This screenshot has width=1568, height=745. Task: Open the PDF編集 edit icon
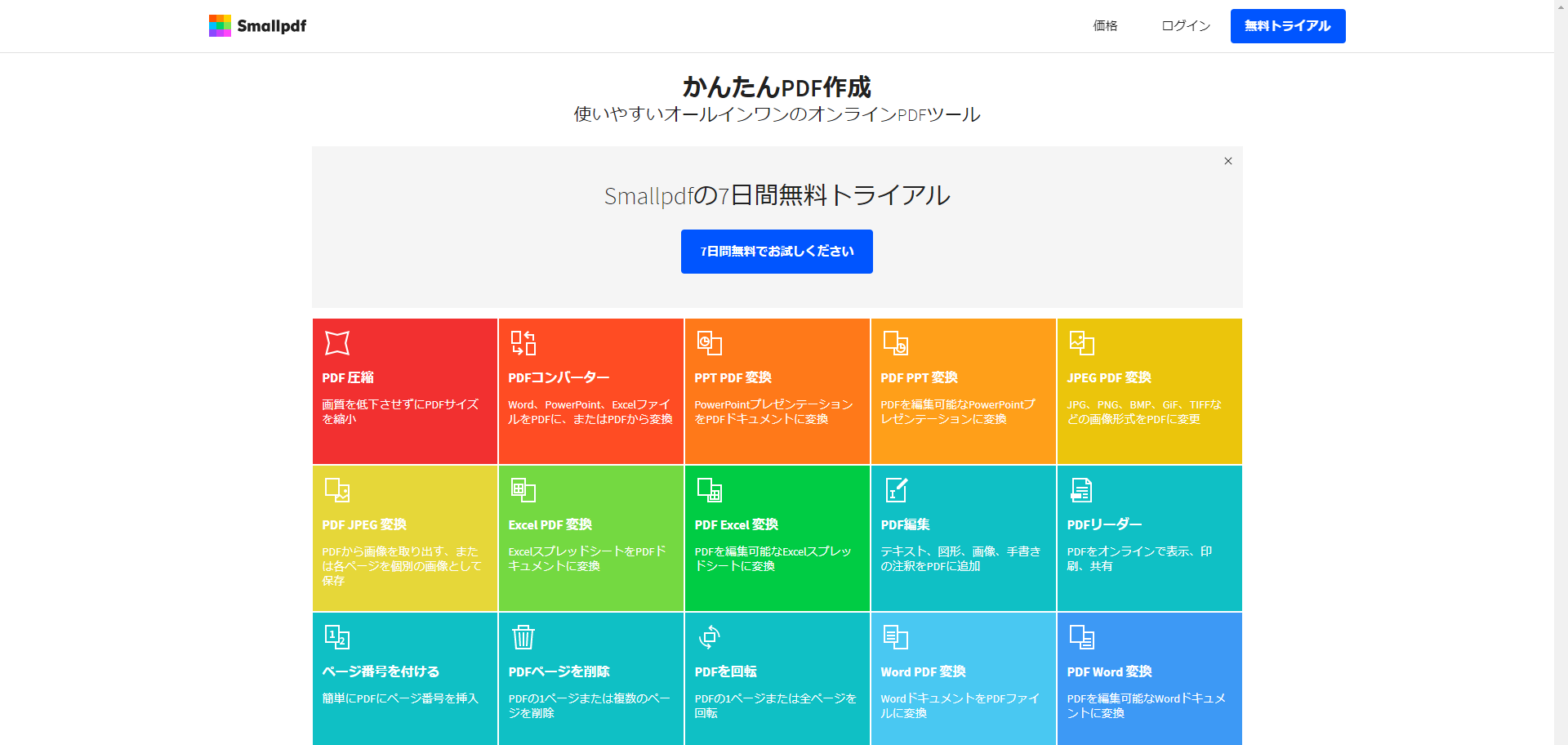(x=896, y=490)
